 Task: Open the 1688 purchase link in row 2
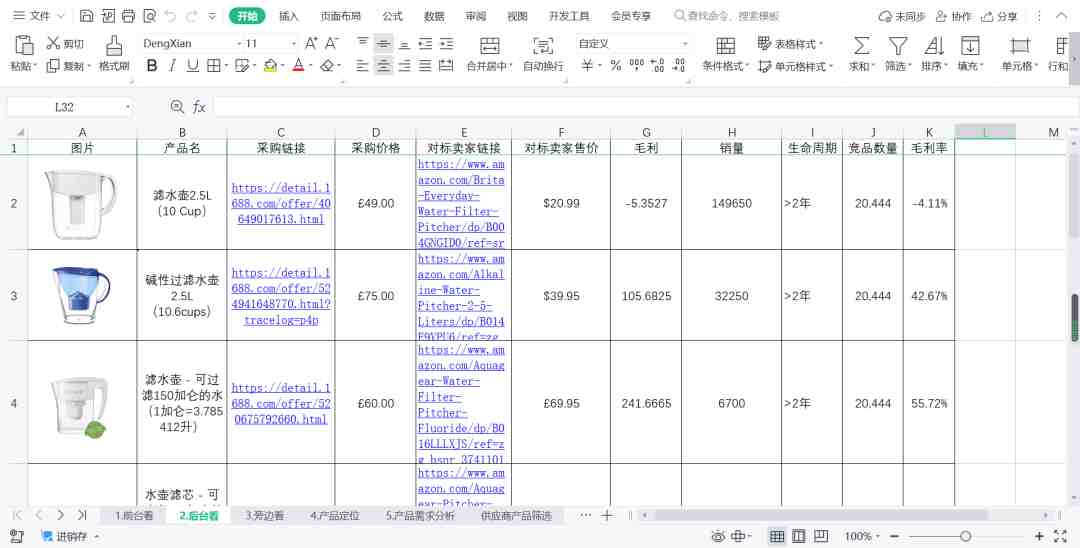coord(281,203)
